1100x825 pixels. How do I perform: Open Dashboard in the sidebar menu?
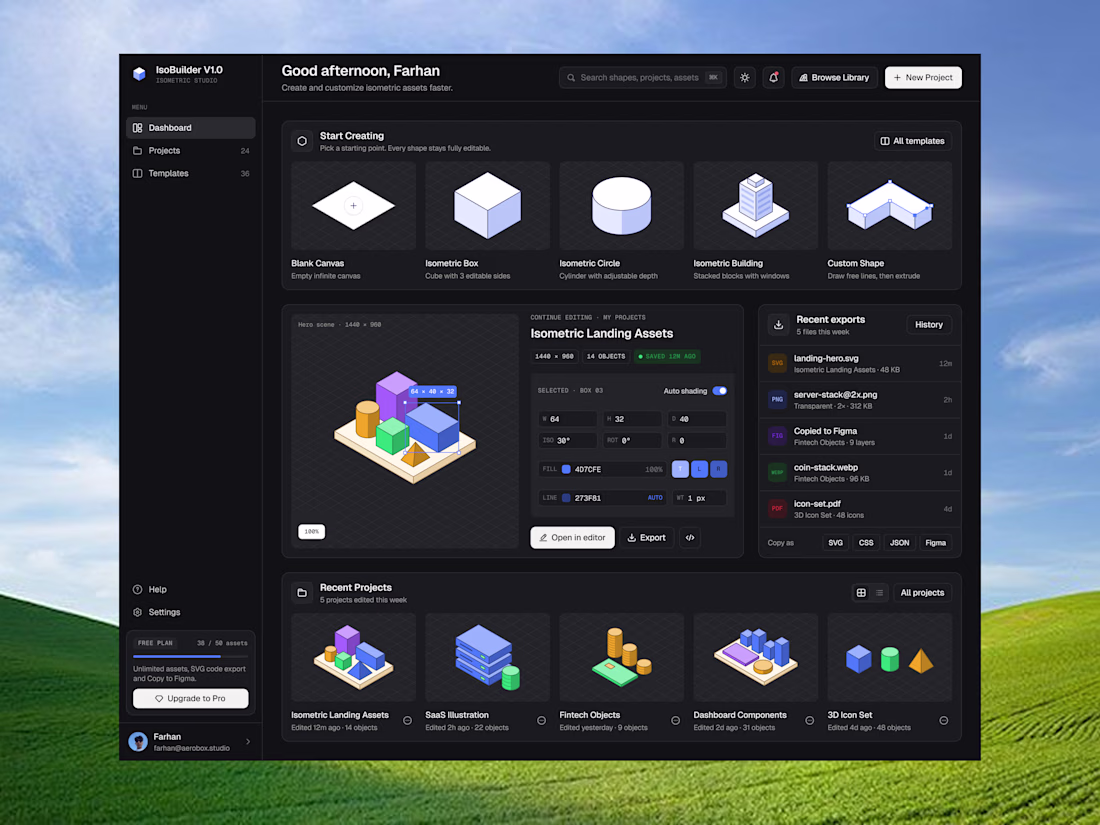[191, 128]
